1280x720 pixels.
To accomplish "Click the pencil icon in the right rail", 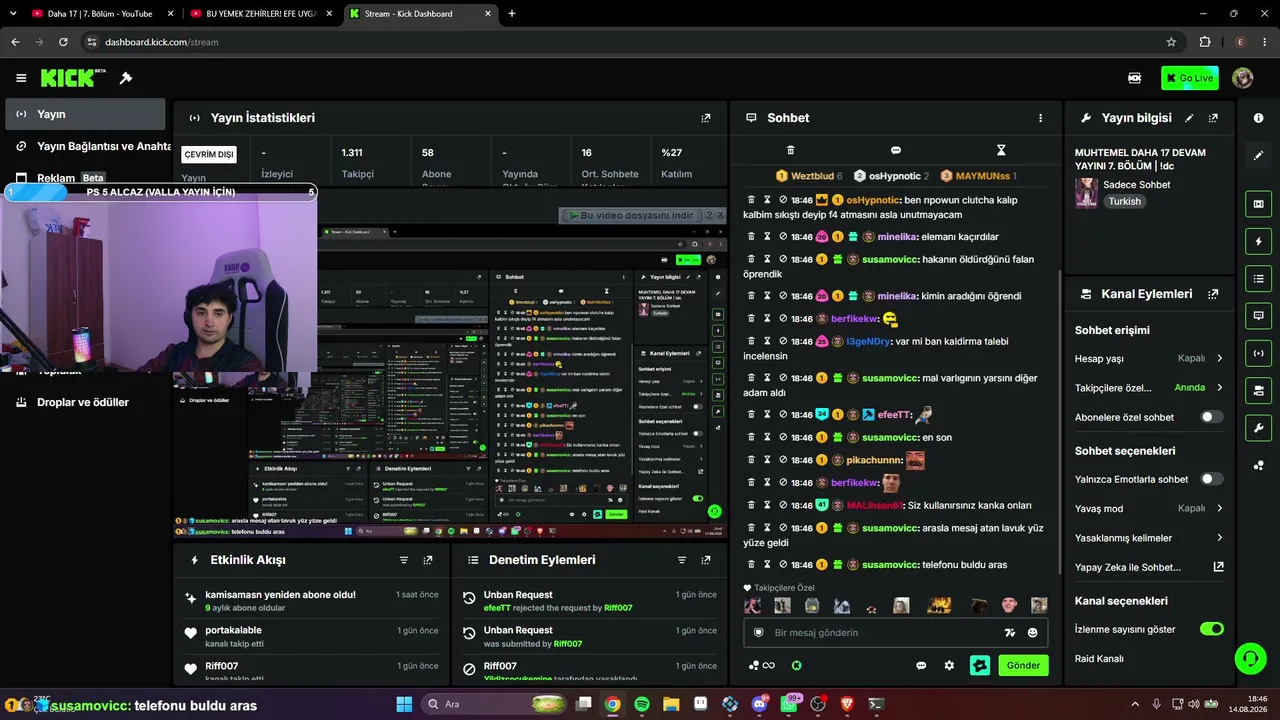I will click(1258, 156).
